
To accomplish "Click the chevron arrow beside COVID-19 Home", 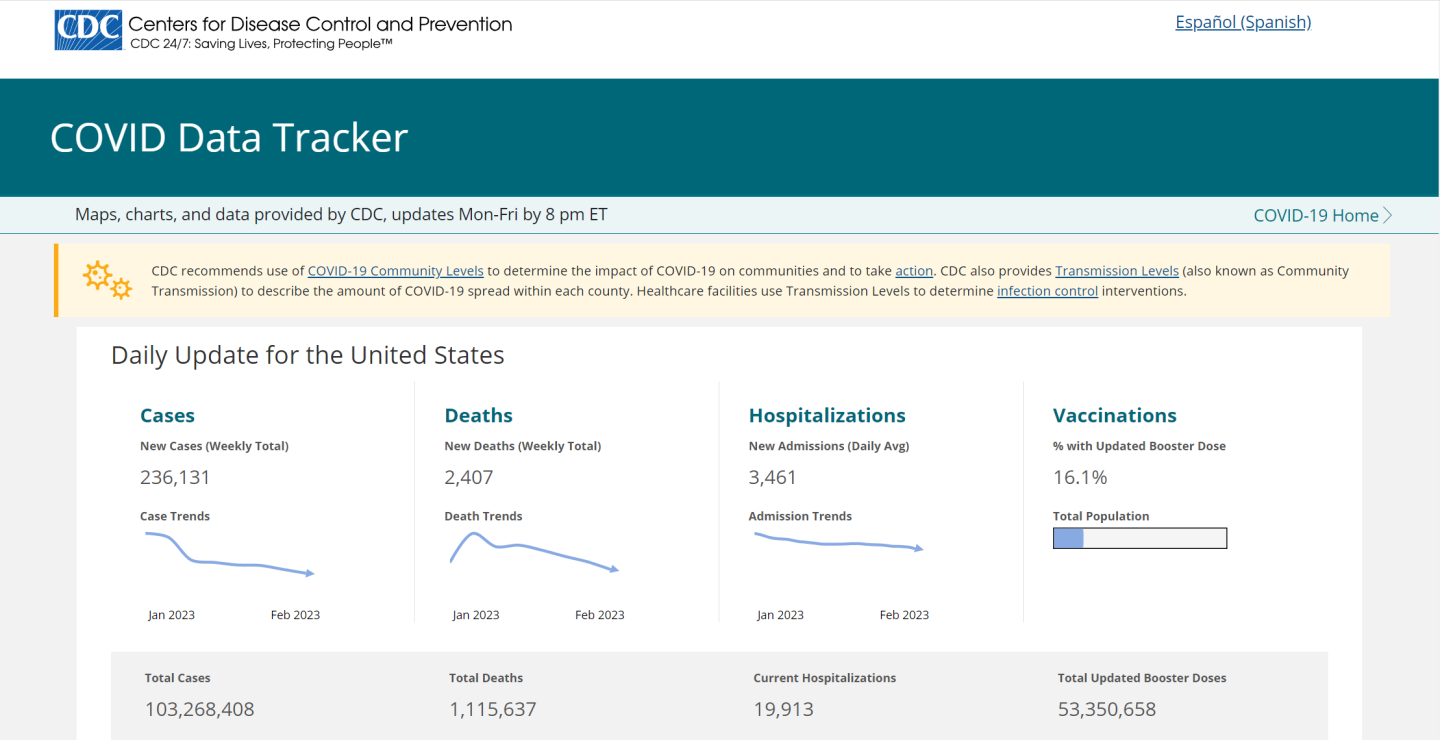I will tap(1388, 216).
